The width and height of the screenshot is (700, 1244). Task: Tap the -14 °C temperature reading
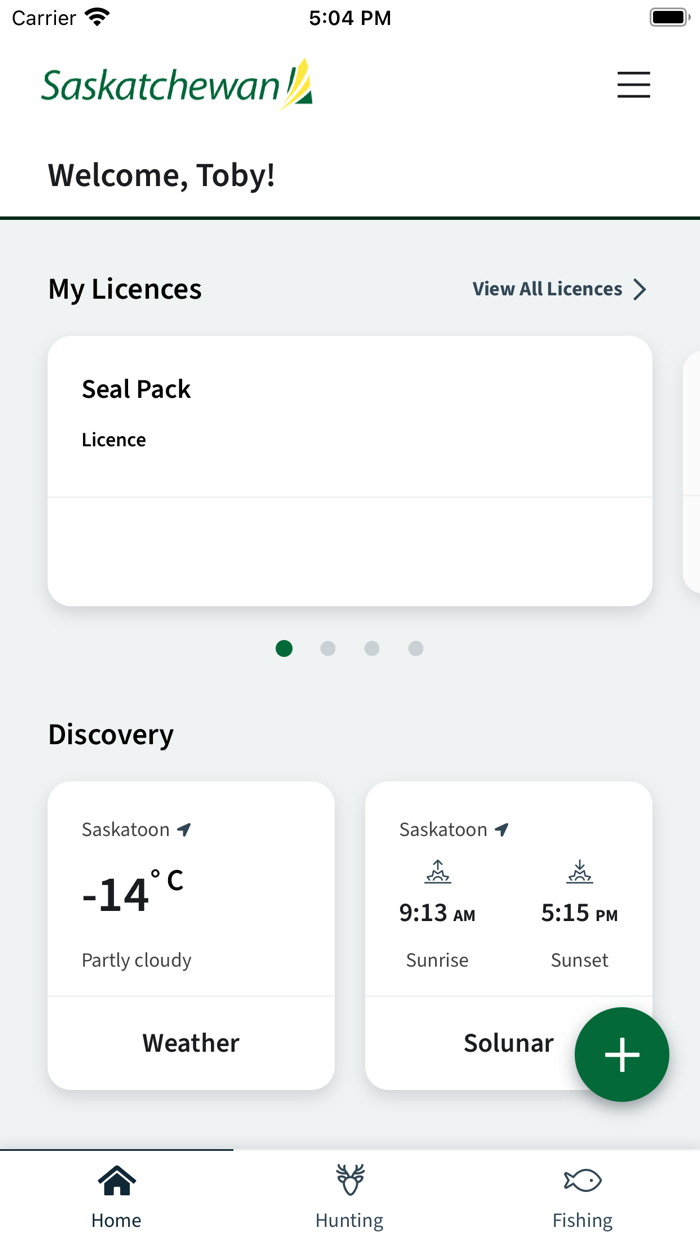[x=132, y=892]
